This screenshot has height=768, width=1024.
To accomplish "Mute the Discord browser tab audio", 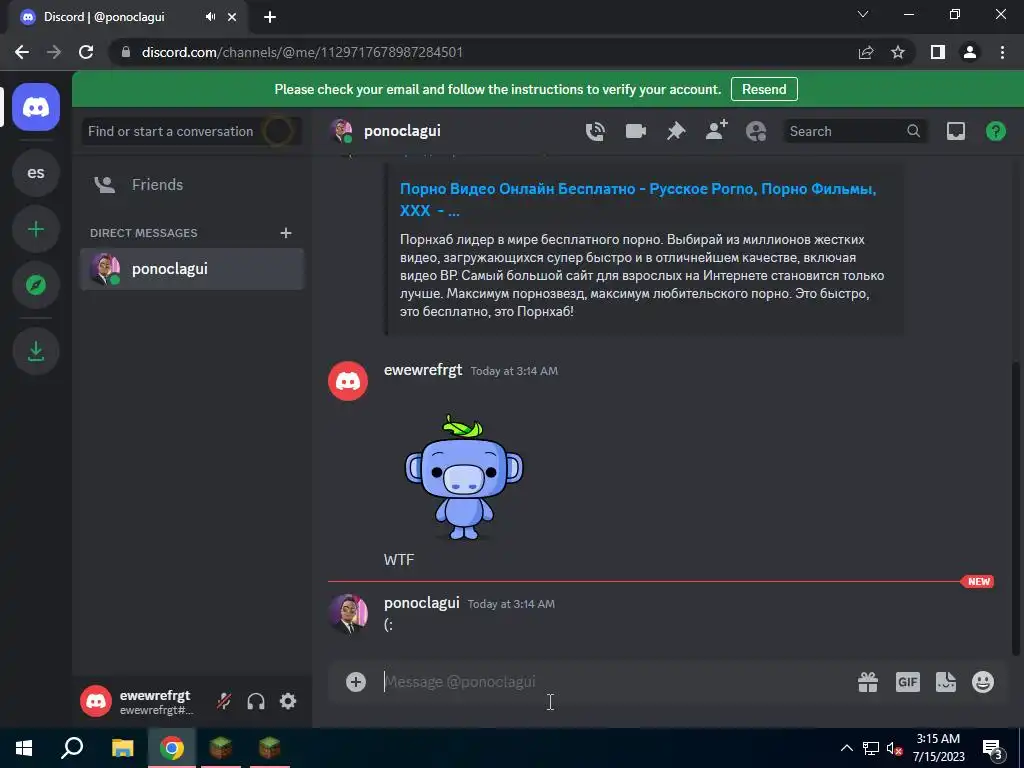I will point(210,17).
